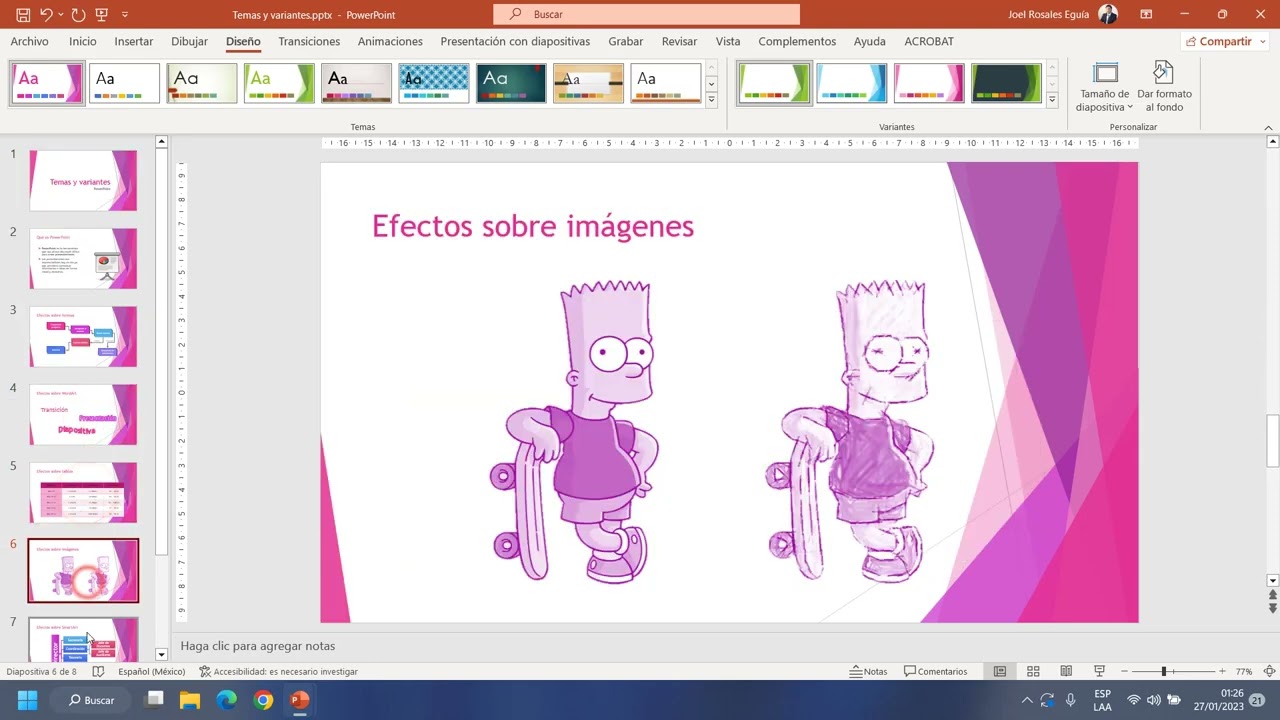Switch to the Vista tab
This screenshot has width=1280, height=720.
click(728, 41)
